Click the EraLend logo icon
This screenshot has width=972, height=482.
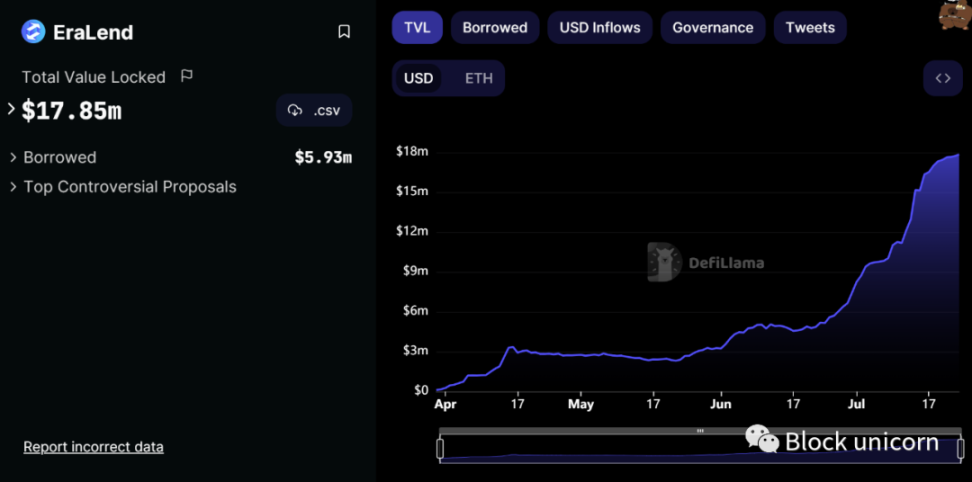(33, 32)
